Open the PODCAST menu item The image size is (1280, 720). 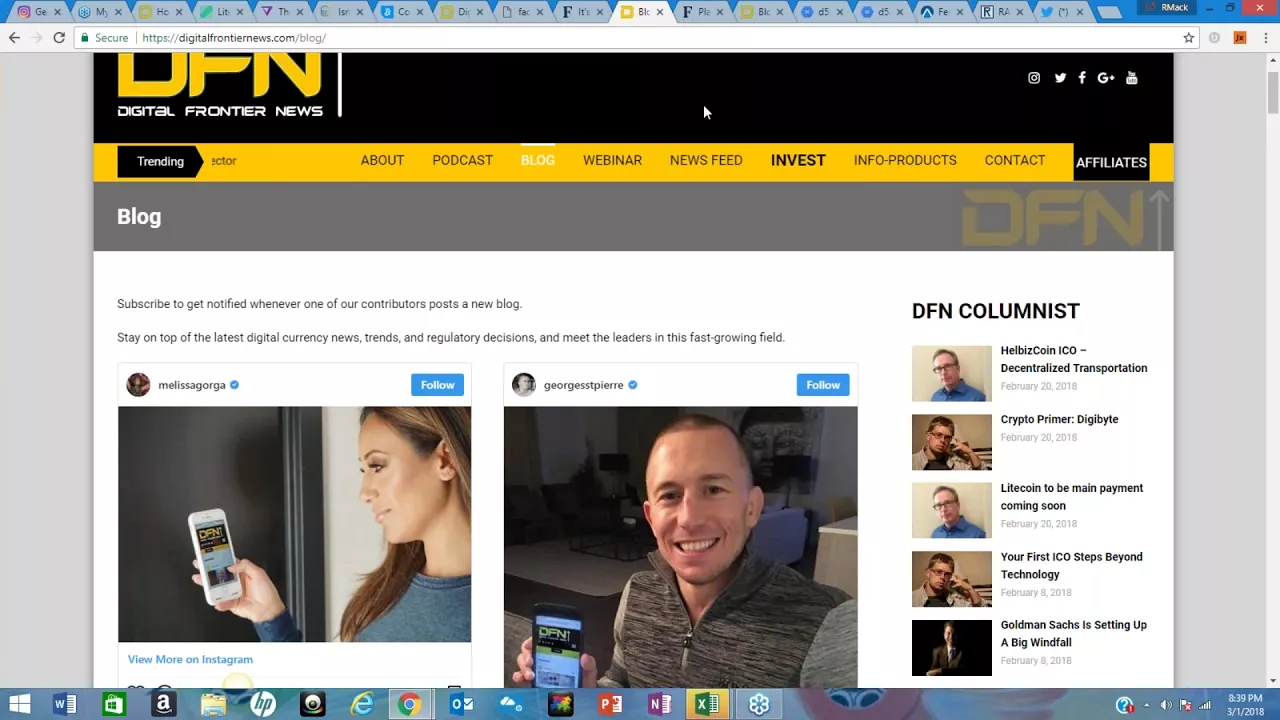tap(462, 160)
